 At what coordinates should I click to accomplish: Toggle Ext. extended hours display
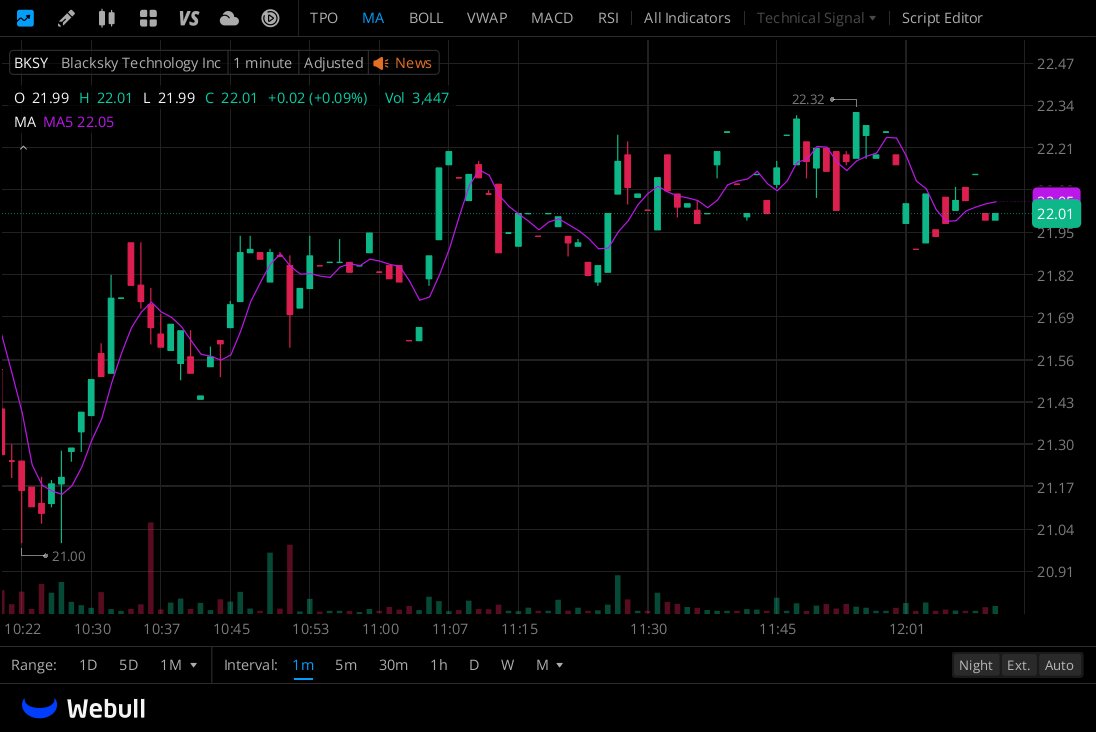(x=1018, y=665)
